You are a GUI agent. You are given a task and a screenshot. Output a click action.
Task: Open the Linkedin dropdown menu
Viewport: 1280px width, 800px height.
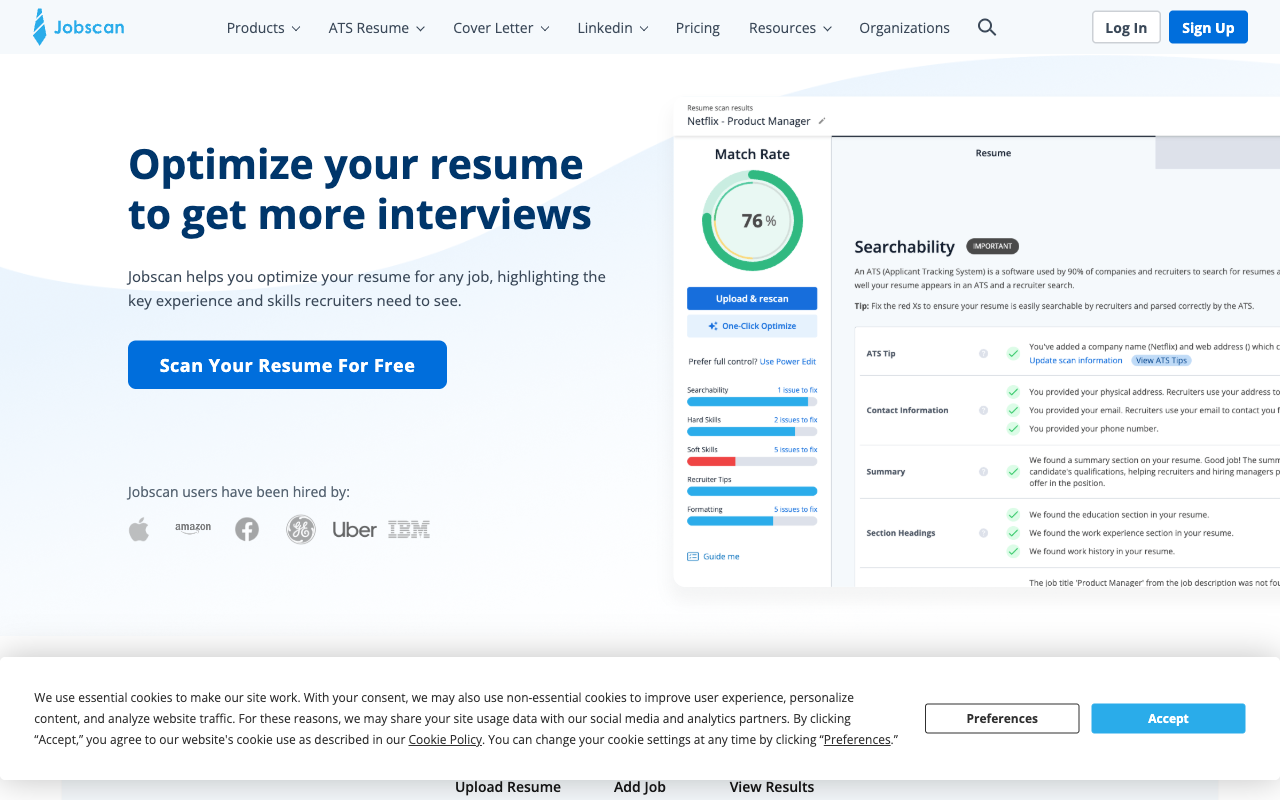pyautogui.click(x=613, y=28)
